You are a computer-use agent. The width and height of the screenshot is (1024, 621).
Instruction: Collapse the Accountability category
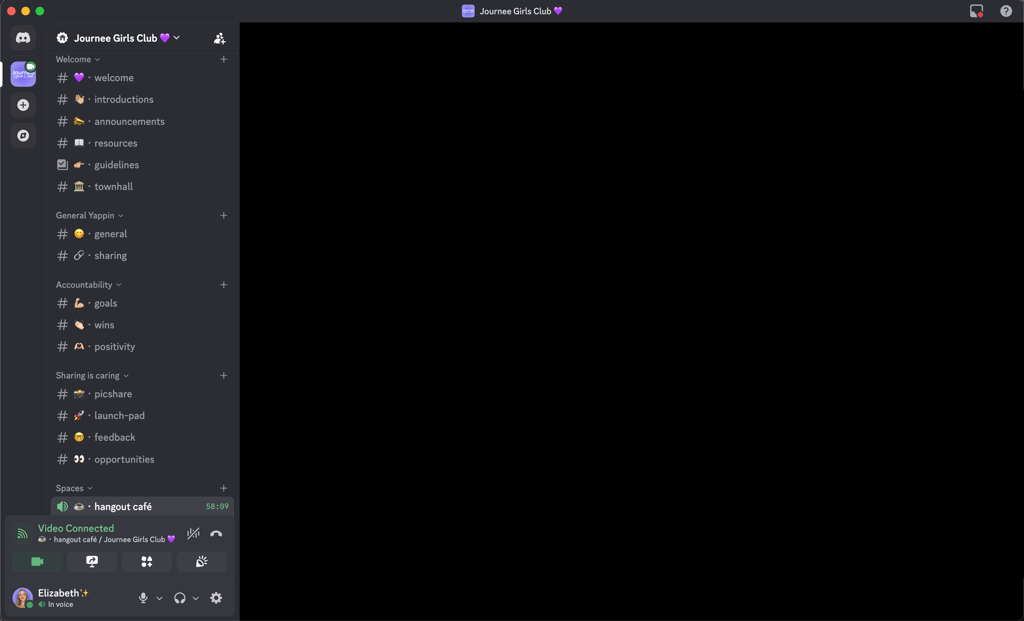tap(88, 285)
